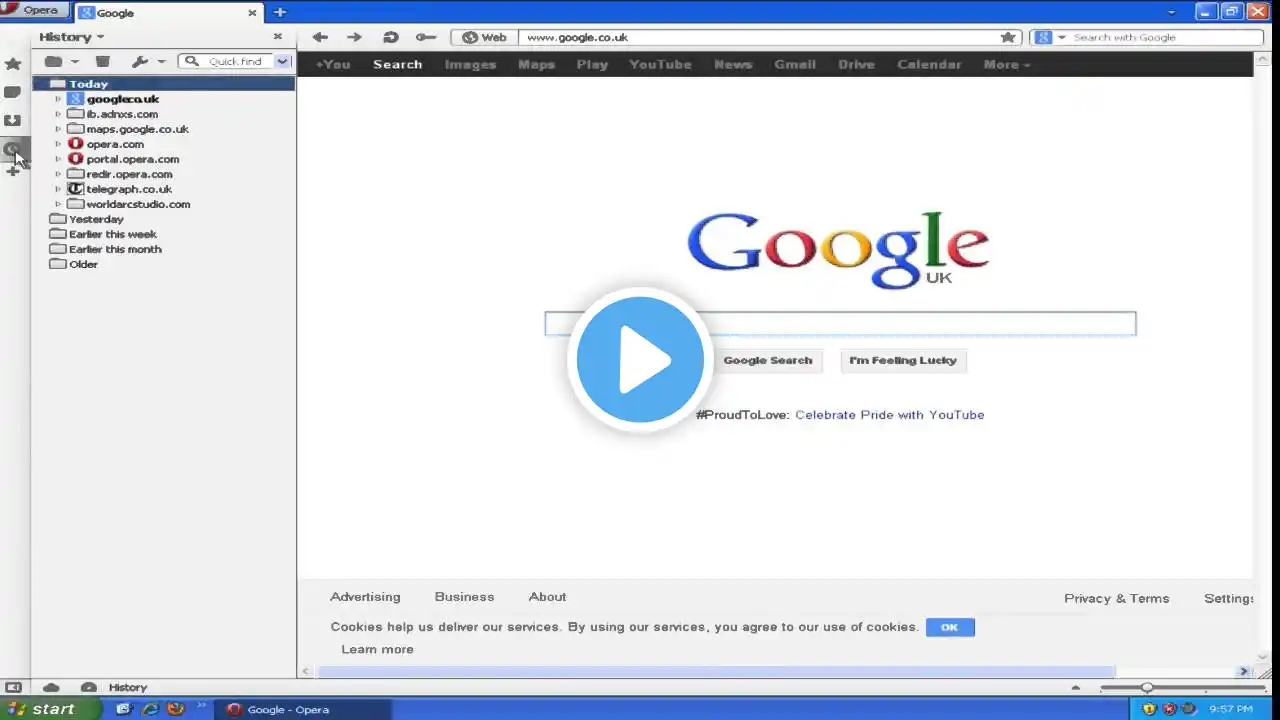Click the Web globe badge in address bar

pyautogui.click(x=484, y=37)
